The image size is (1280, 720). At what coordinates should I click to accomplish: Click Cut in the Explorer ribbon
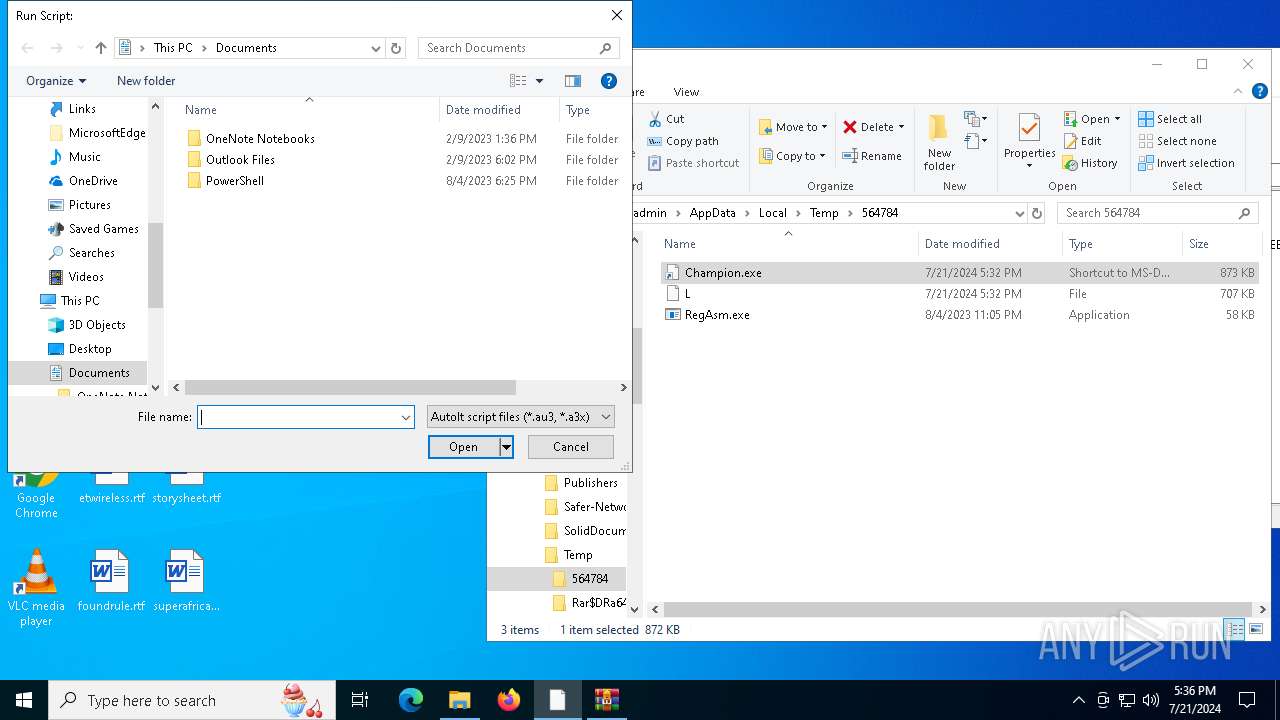point(666,119)
